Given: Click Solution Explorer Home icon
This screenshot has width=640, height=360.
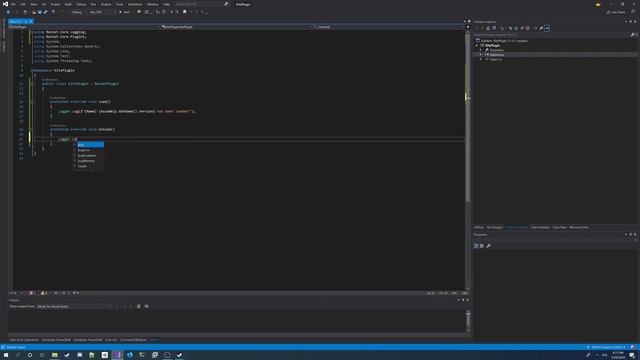Looking at the screenshot, I should (488, 28).
